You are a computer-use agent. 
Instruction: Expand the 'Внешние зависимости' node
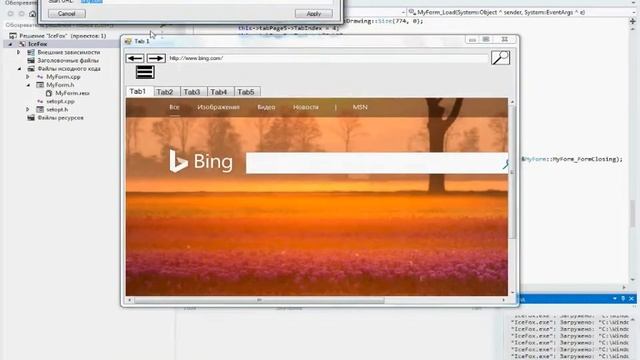coord(18,52)
